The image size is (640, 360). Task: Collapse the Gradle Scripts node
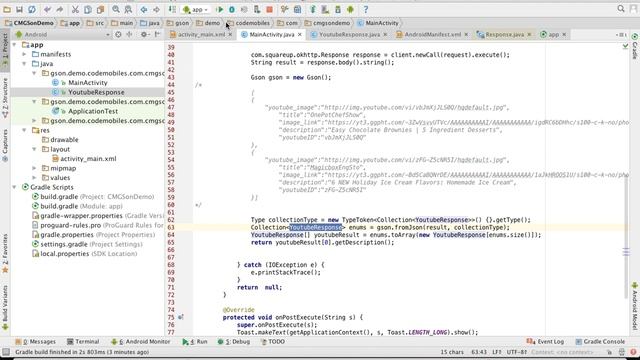pyautogui.click(x=15, y=187)
